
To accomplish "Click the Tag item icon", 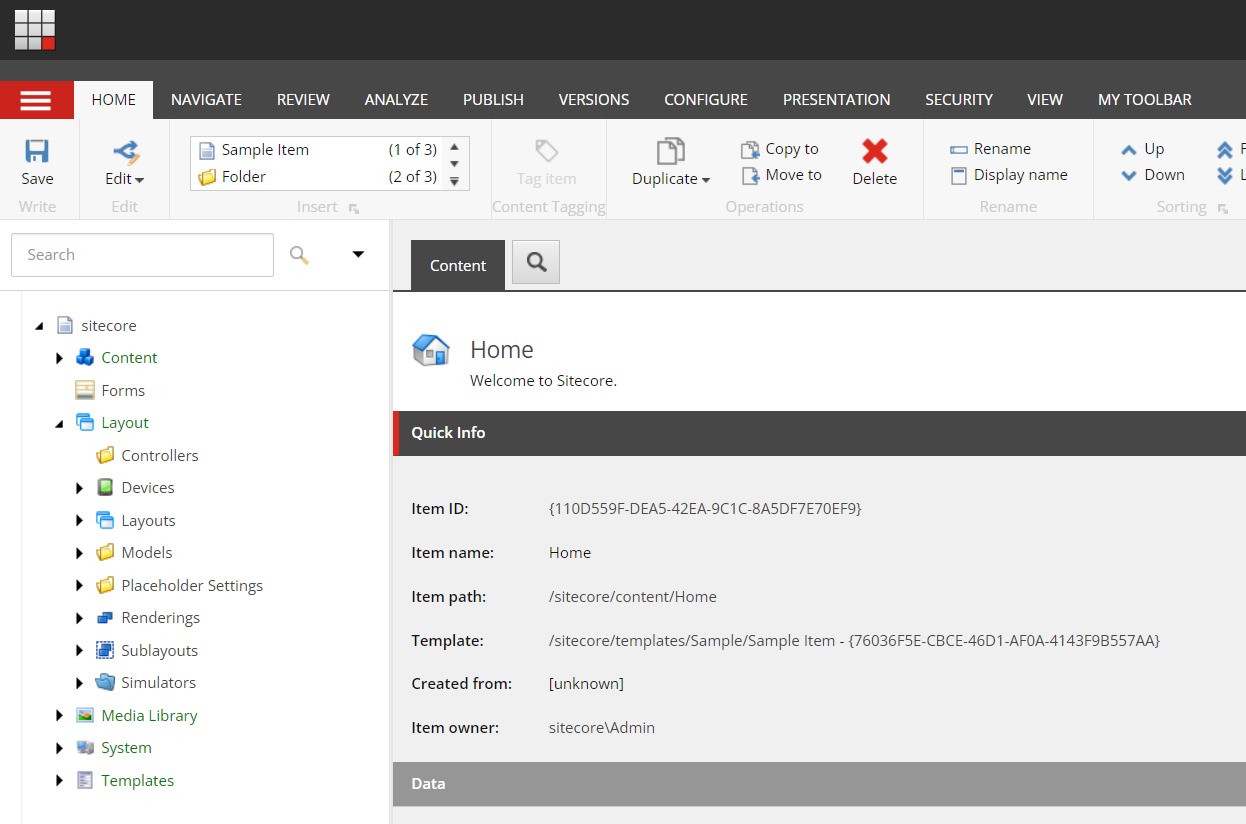I will point(546,151).
